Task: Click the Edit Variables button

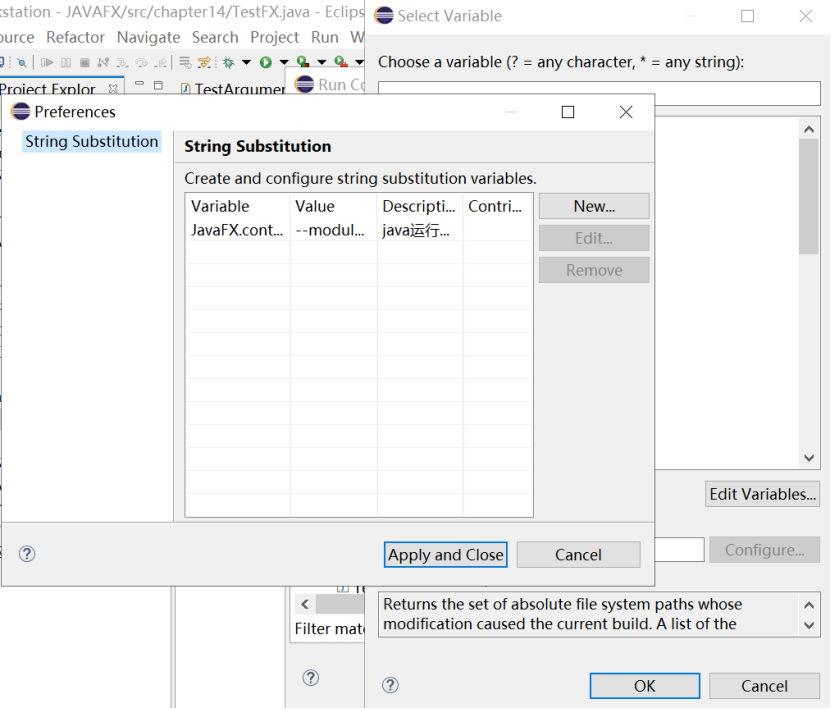Action: pyautogui.click(x=762, y=494)
